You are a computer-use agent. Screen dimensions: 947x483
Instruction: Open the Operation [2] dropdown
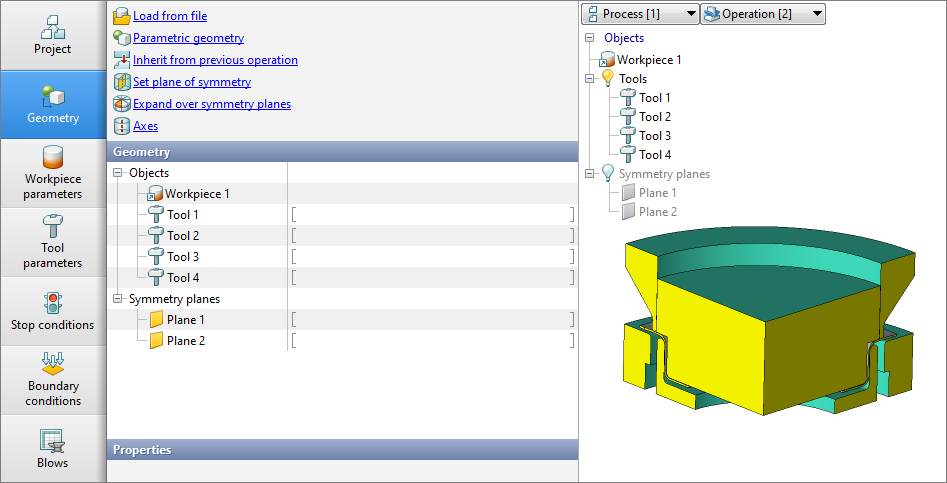pyautogui.click(x=763, y=14)
